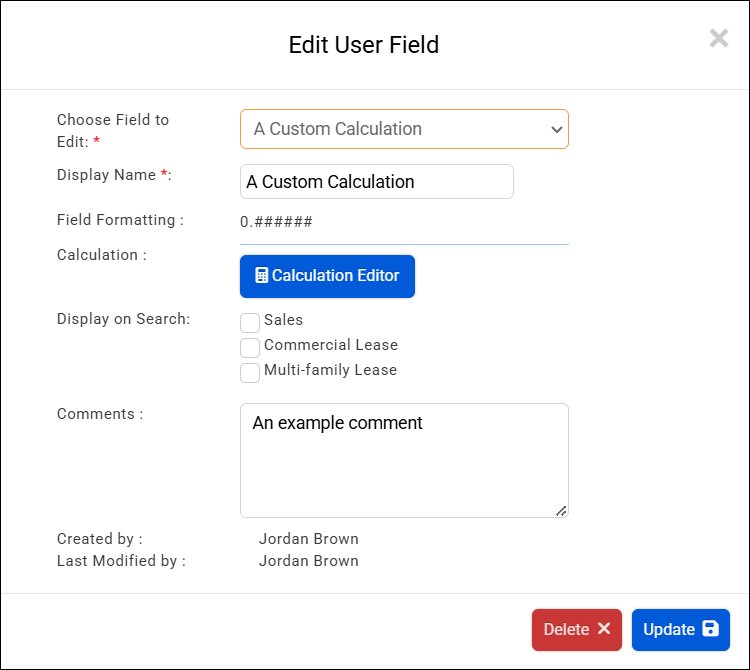
Task: Click the Display on Search label
Action: [123, 319]
